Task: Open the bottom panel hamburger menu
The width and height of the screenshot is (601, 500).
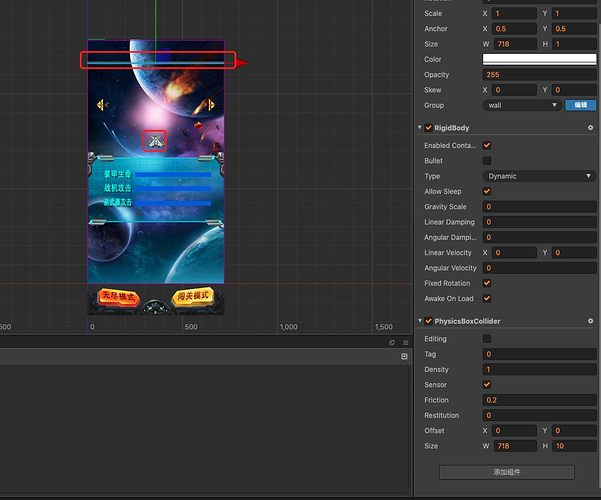Action: point(406,342)
